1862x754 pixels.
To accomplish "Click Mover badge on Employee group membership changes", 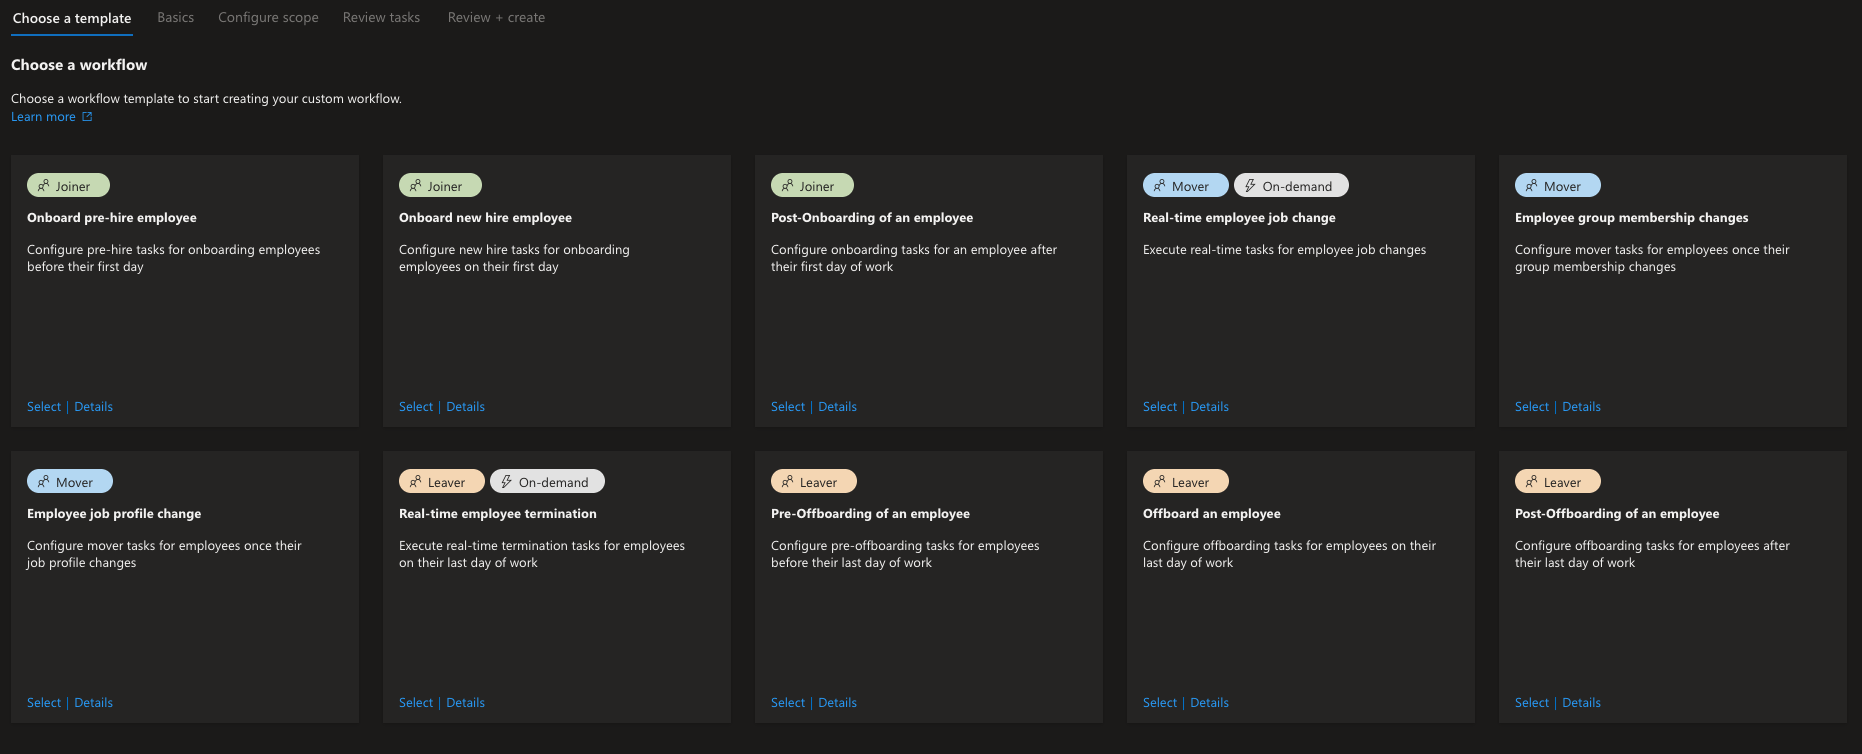I will coord(1557,186).
